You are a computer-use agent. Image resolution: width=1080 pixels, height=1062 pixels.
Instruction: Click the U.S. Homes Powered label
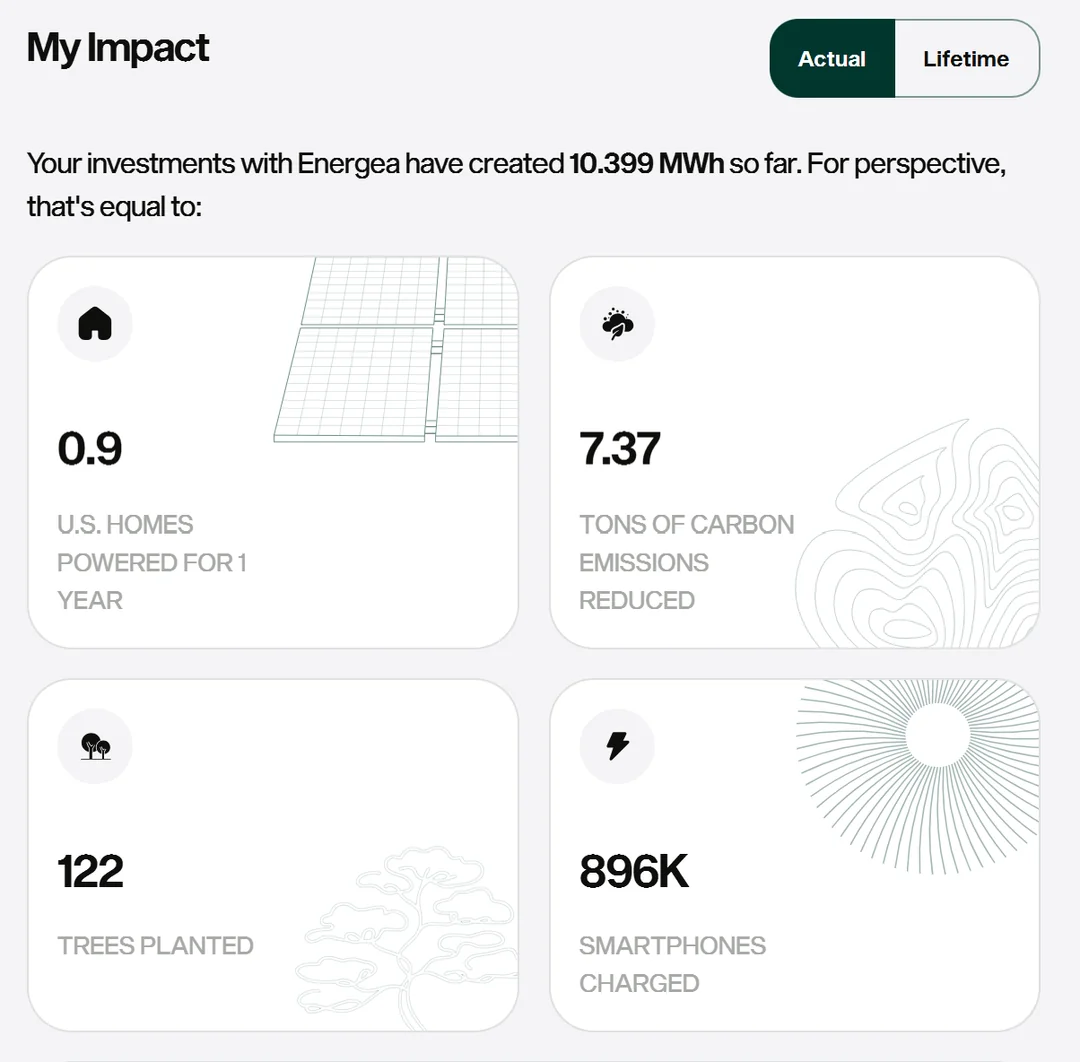point(152,562)
